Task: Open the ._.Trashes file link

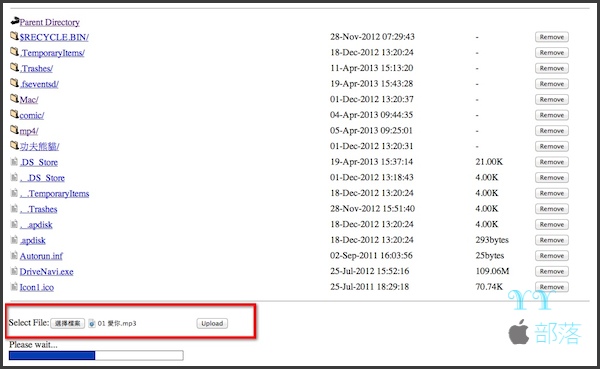Action: click(x=38, y=209)
